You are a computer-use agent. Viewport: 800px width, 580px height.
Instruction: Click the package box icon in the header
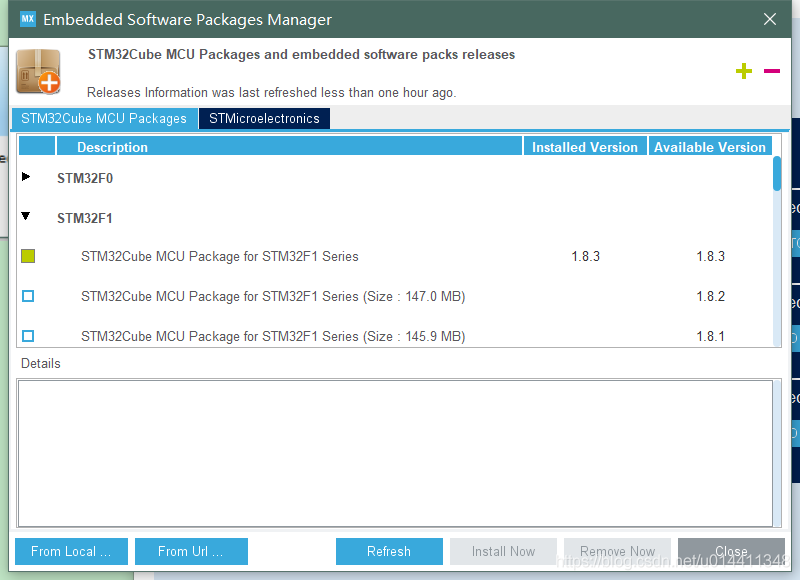(x=38, y=72)
